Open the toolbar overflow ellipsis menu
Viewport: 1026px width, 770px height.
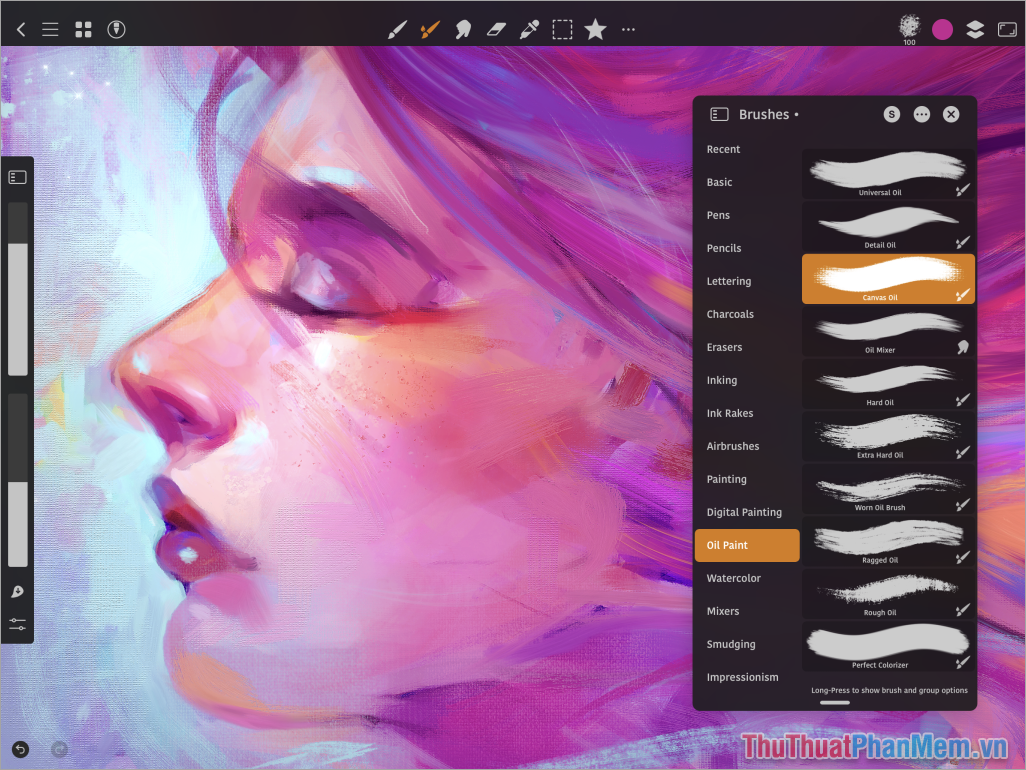coord(628,29)
